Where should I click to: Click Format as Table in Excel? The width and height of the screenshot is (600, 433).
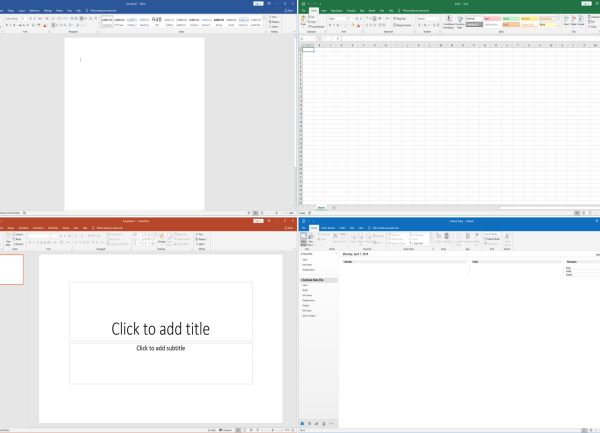pos(460,22)
